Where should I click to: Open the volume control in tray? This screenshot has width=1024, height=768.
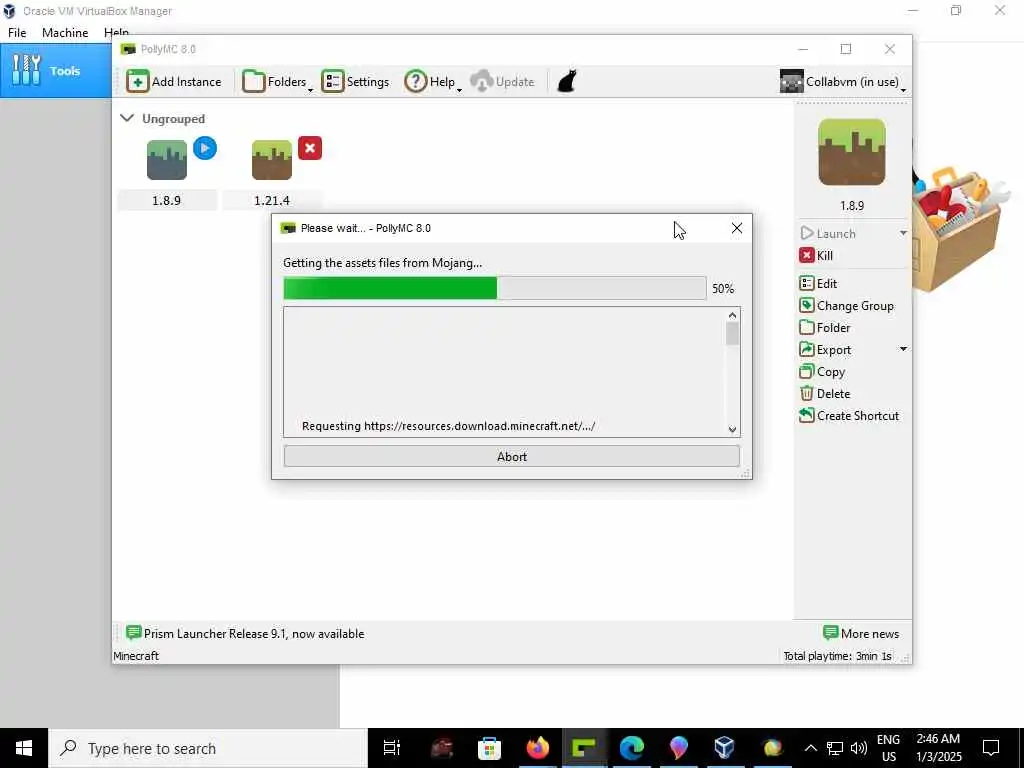coord(859,748)
